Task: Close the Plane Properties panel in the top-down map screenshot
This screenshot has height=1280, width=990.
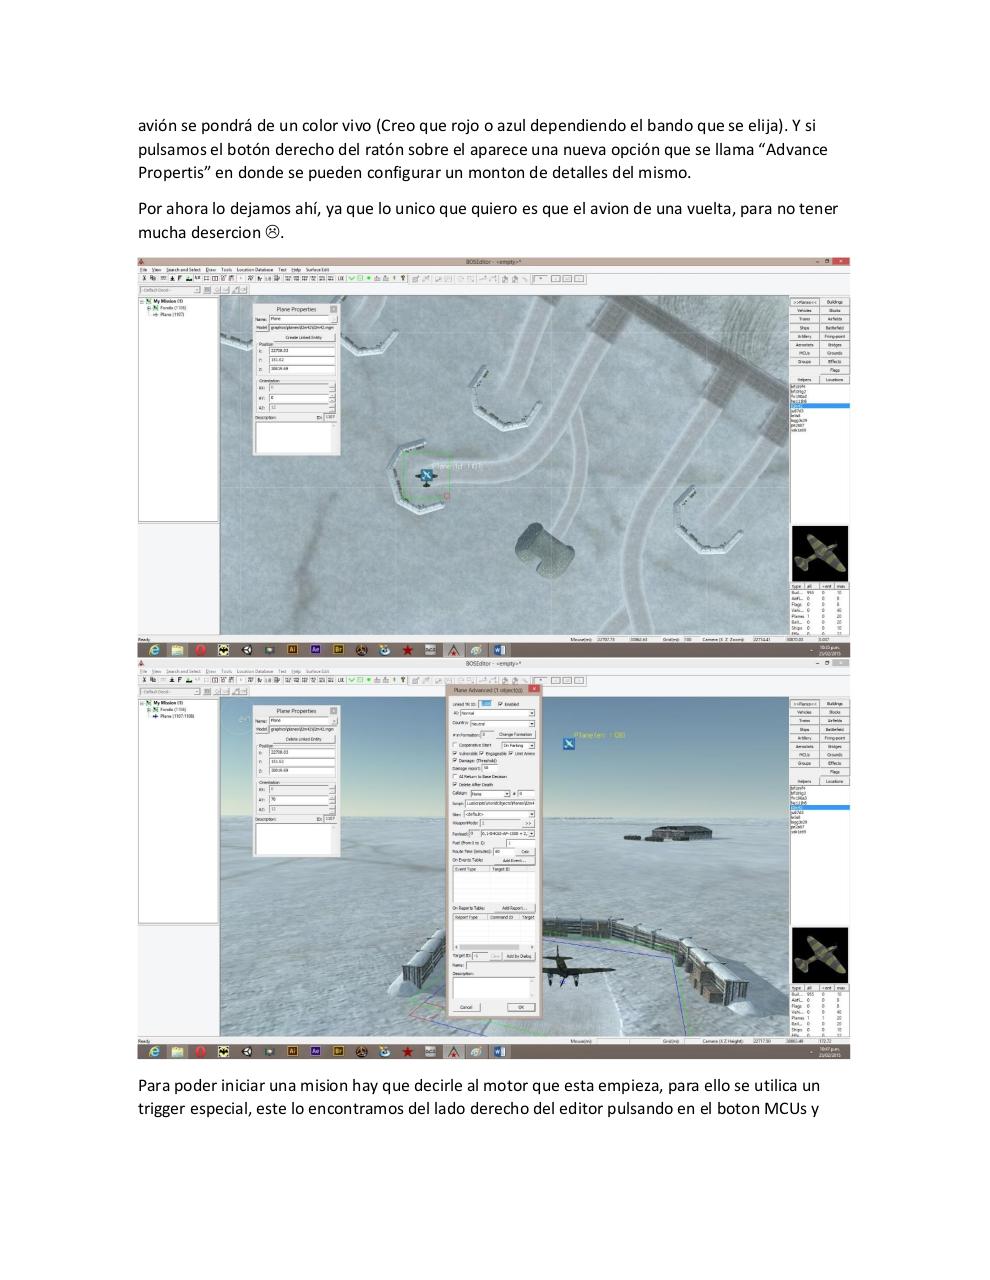Action: (333, 309)
